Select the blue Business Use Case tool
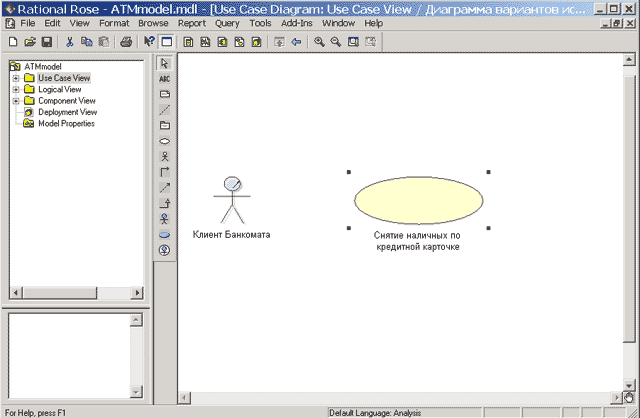640x418 pixels. coord(164,235)
